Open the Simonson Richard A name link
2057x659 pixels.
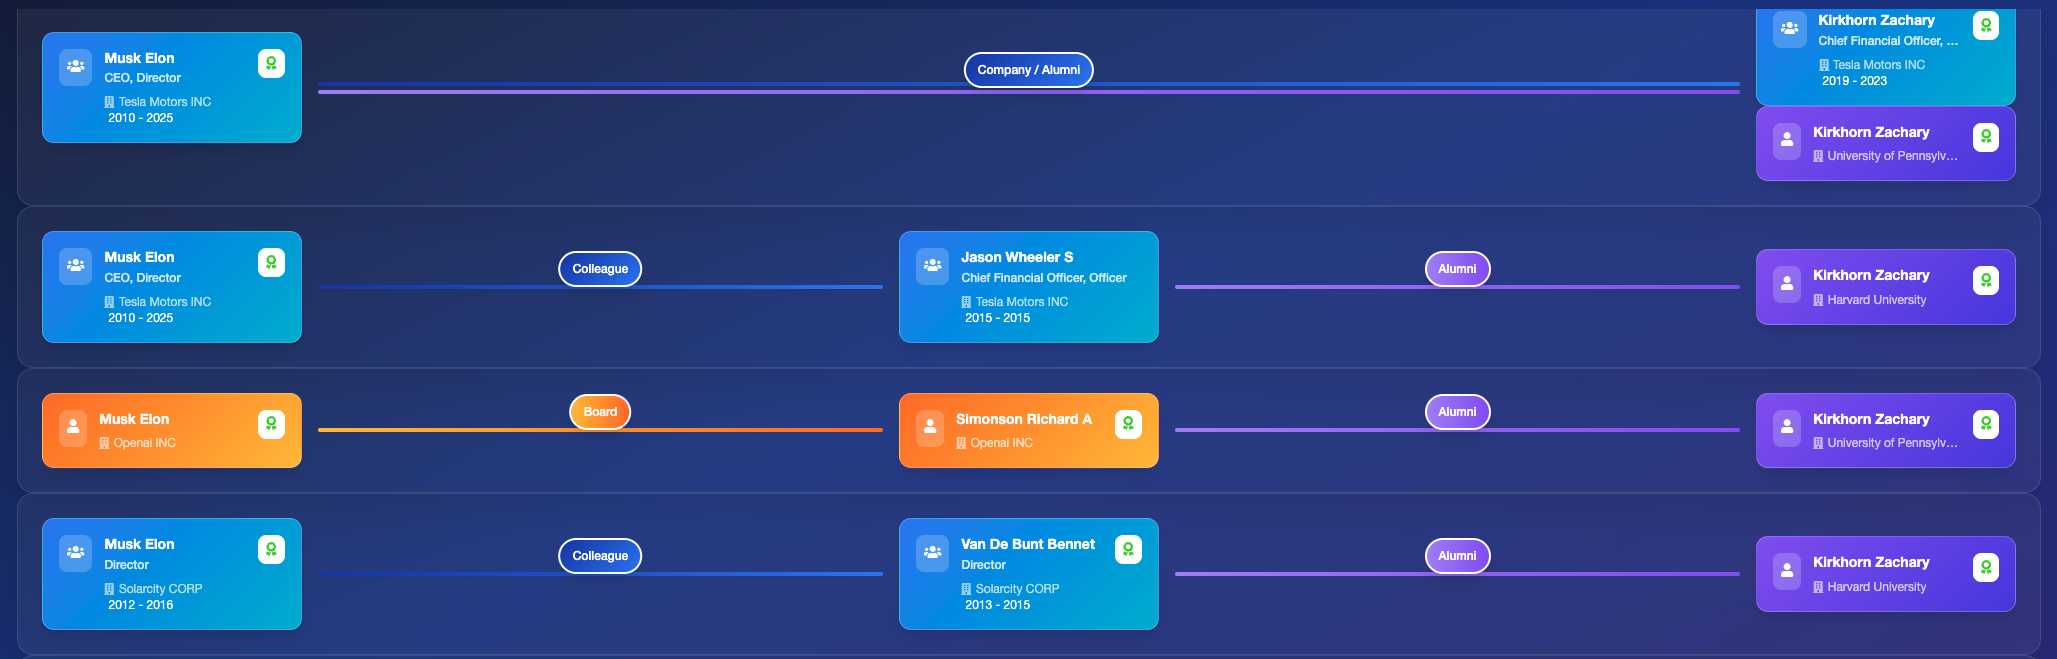pos(1023,419)
